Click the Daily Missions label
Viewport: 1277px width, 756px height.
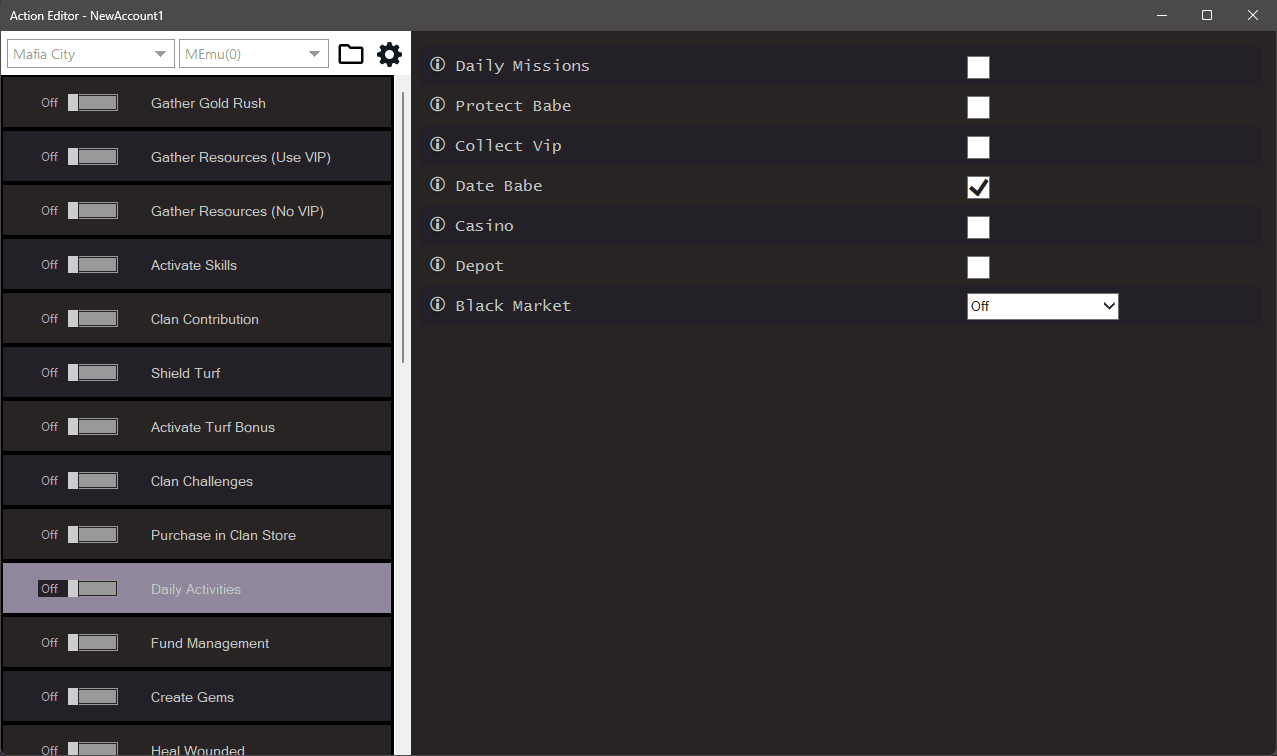[522, 66]
